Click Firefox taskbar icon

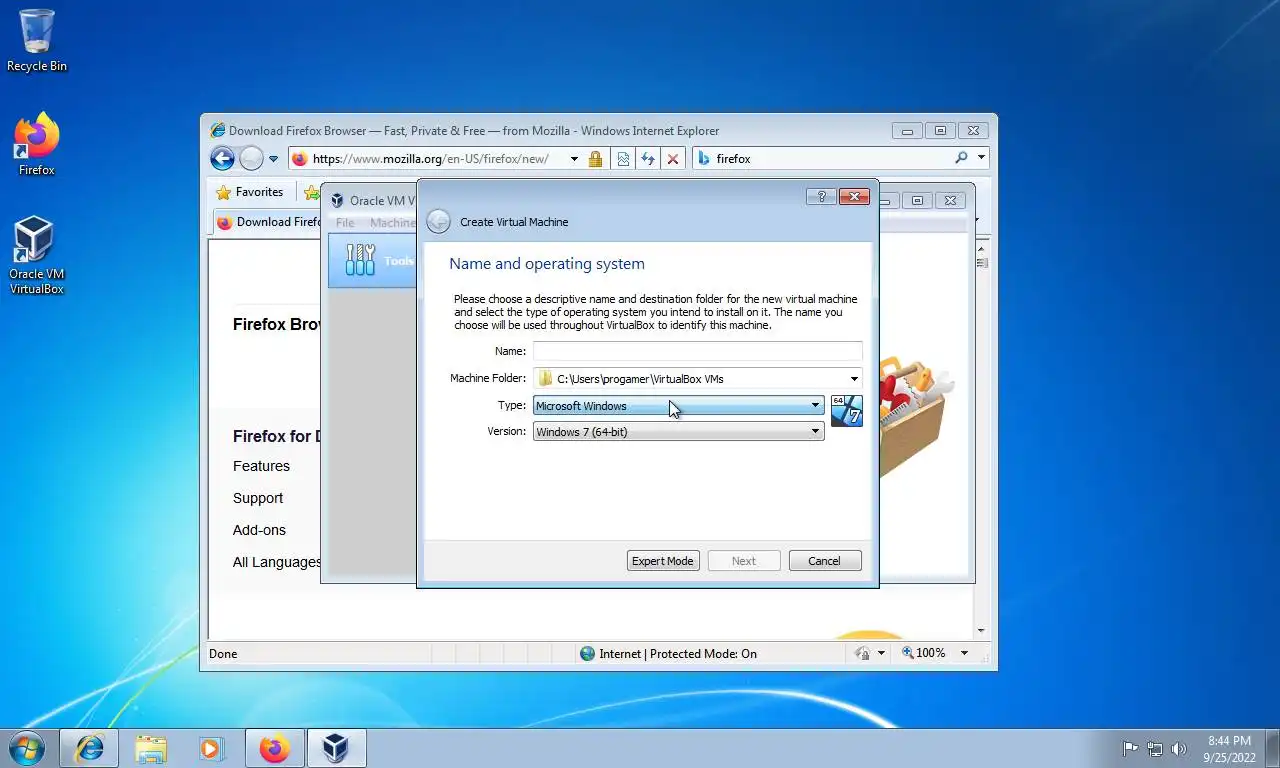[274, 748]
